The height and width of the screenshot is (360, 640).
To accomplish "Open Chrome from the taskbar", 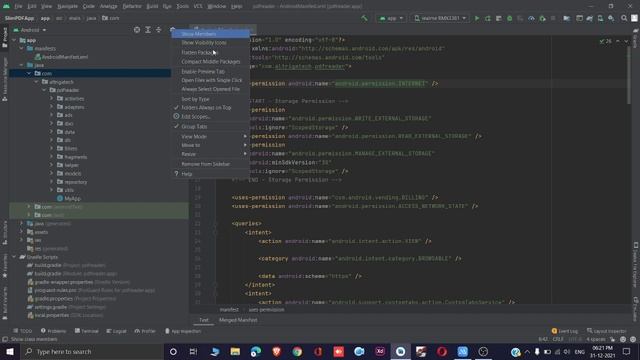I will pos(297,351).
